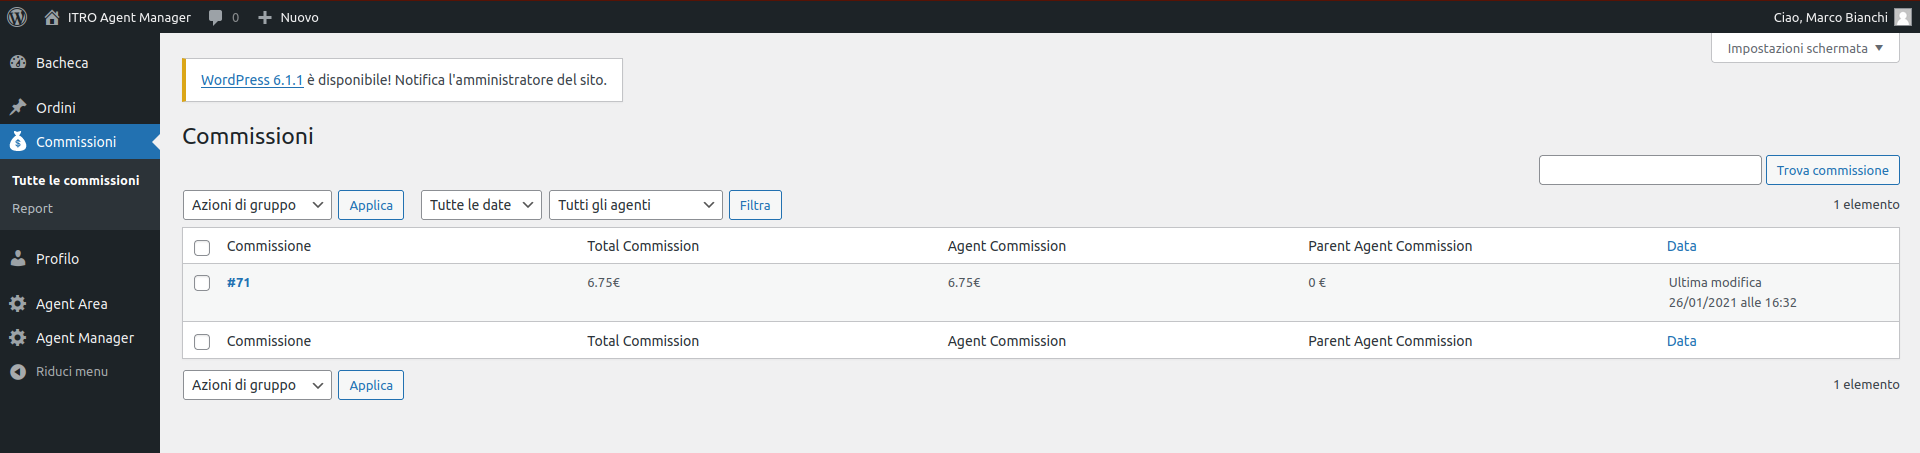The width and height of the screenshot is (1920, 453).
Task: Open Agent Area gear icon
Action: (18, 303)
